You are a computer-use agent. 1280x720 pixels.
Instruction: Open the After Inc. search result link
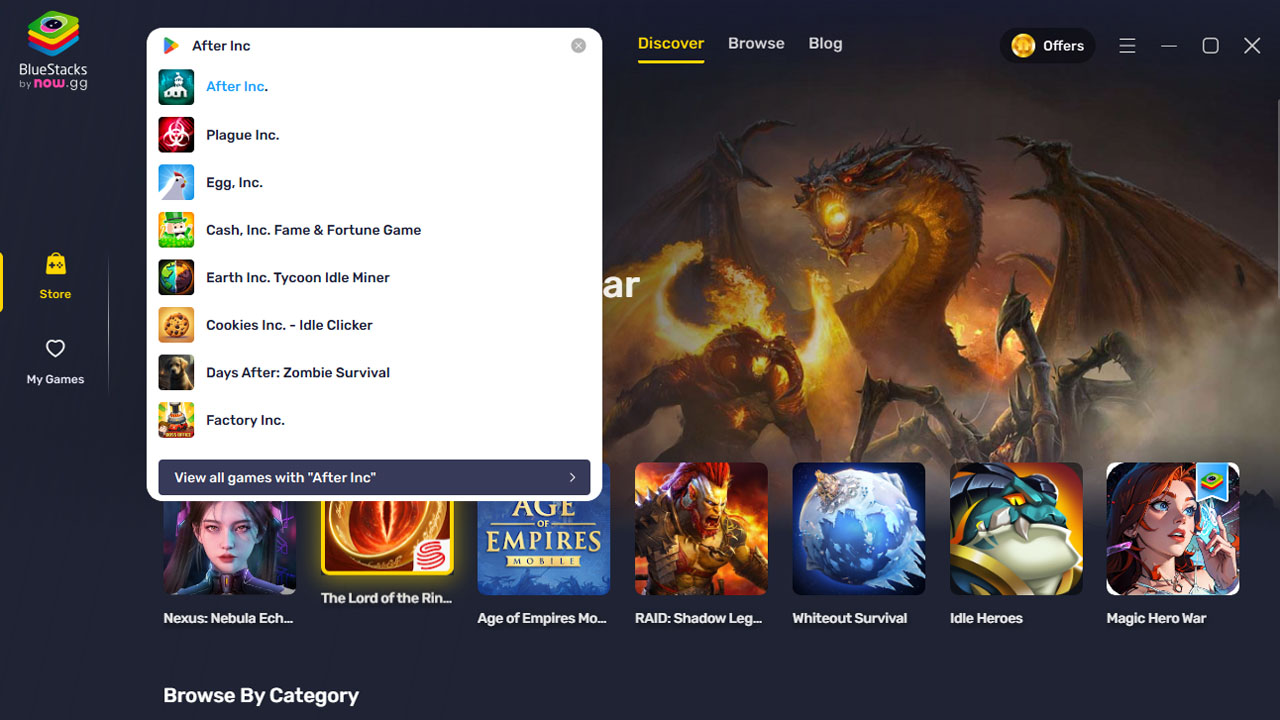tap(236, 86)
